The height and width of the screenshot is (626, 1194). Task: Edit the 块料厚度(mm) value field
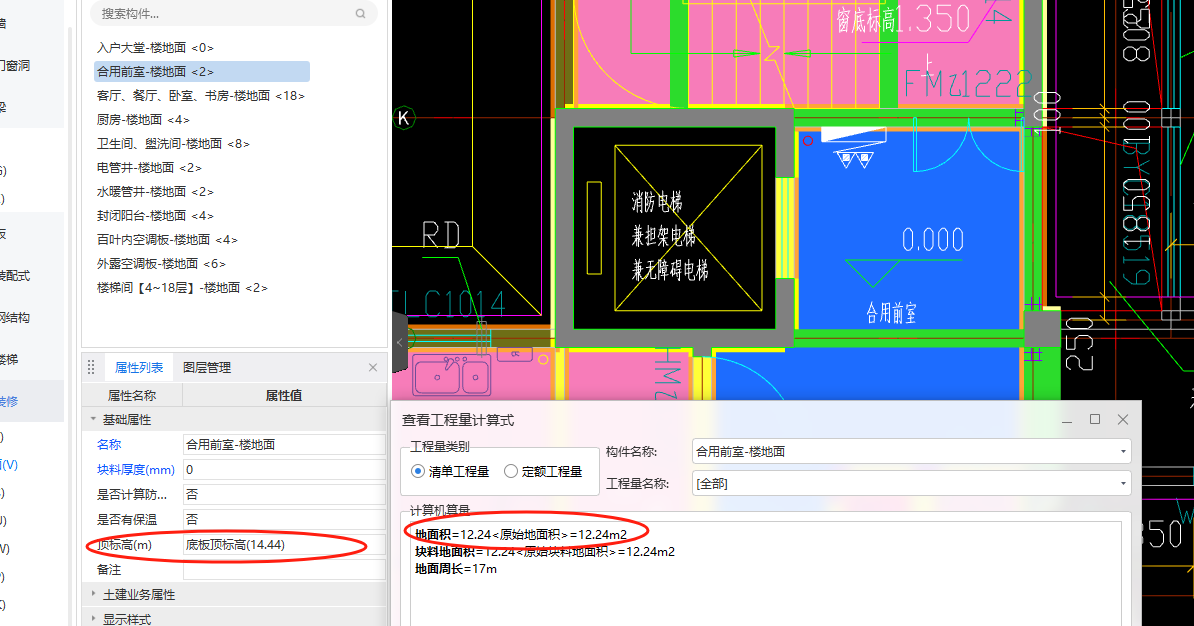tap(284, 470)
